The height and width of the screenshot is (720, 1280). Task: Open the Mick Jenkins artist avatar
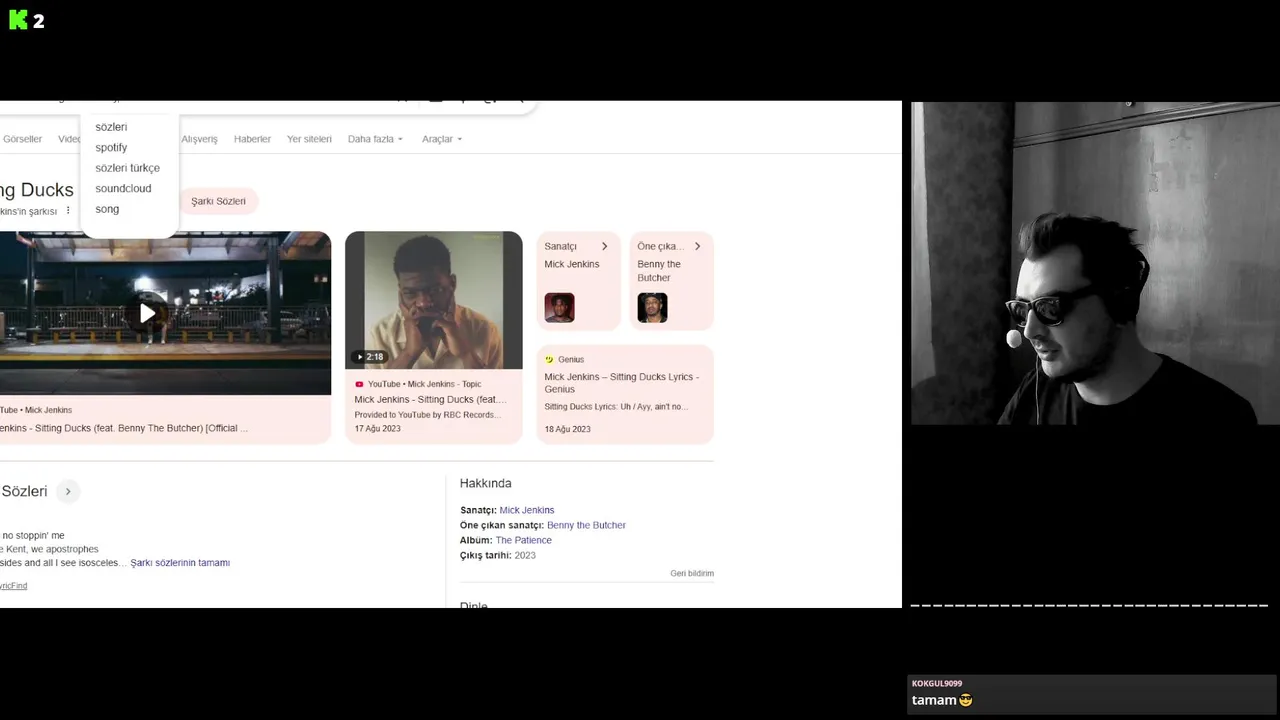pyautogui.click(x=559, y=307)
